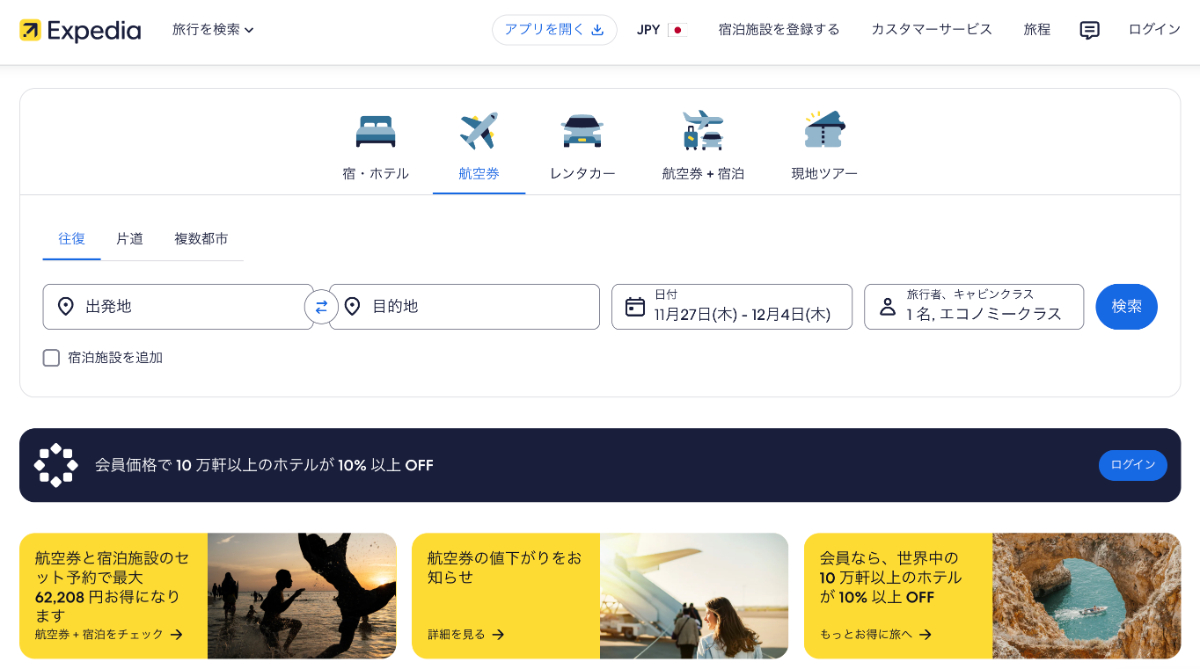Click the アプリを開く pill button
Image resolution: width=1200 pixels, height=669 pixels.
click(x=554, y=29)
